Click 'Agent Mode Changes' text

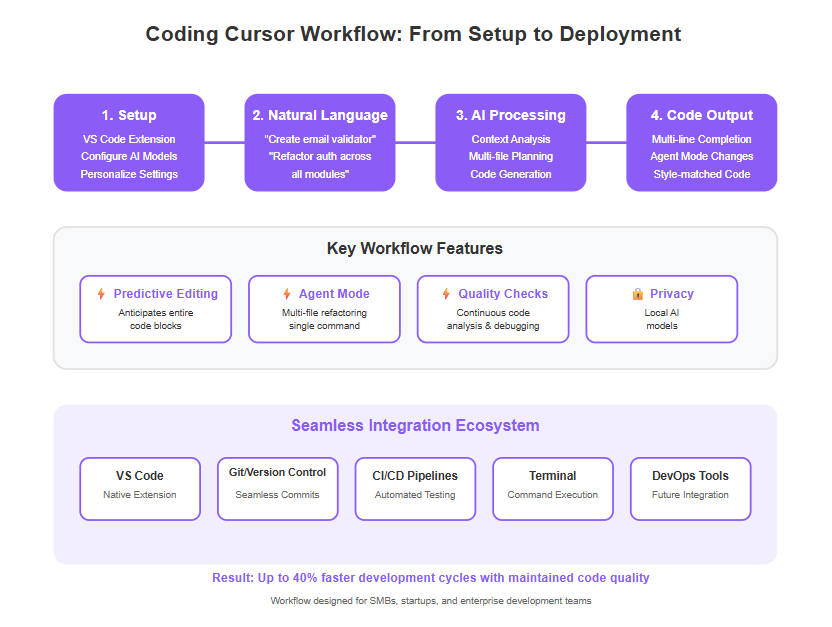pyautogui.click(x=701, y=156)
